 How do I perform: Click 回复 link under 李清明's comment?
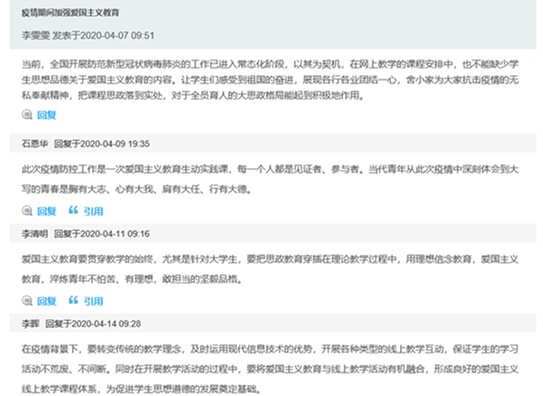pyautogui.click(x=47, y=301)
